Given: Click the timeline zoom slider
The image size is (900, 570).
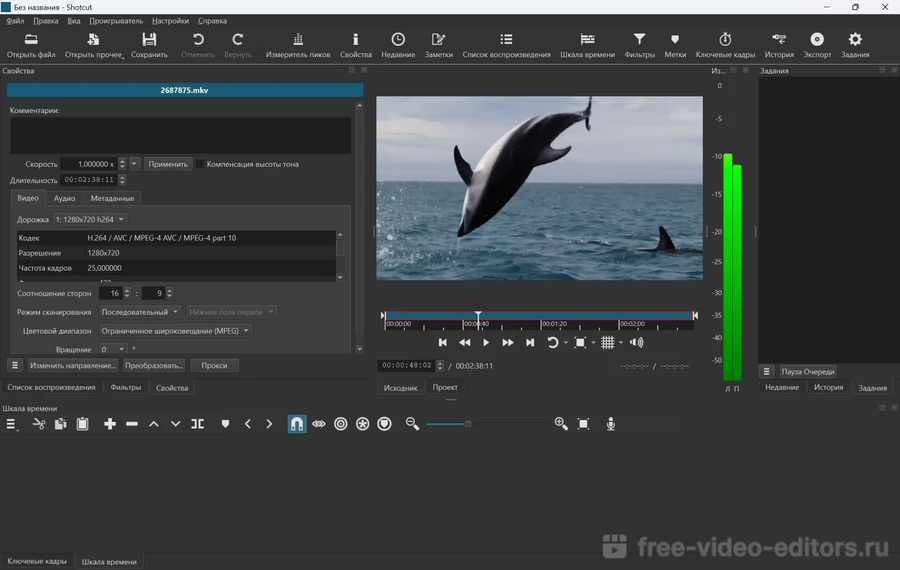Looking at the screenshot, I should click(x=468, y=424).
